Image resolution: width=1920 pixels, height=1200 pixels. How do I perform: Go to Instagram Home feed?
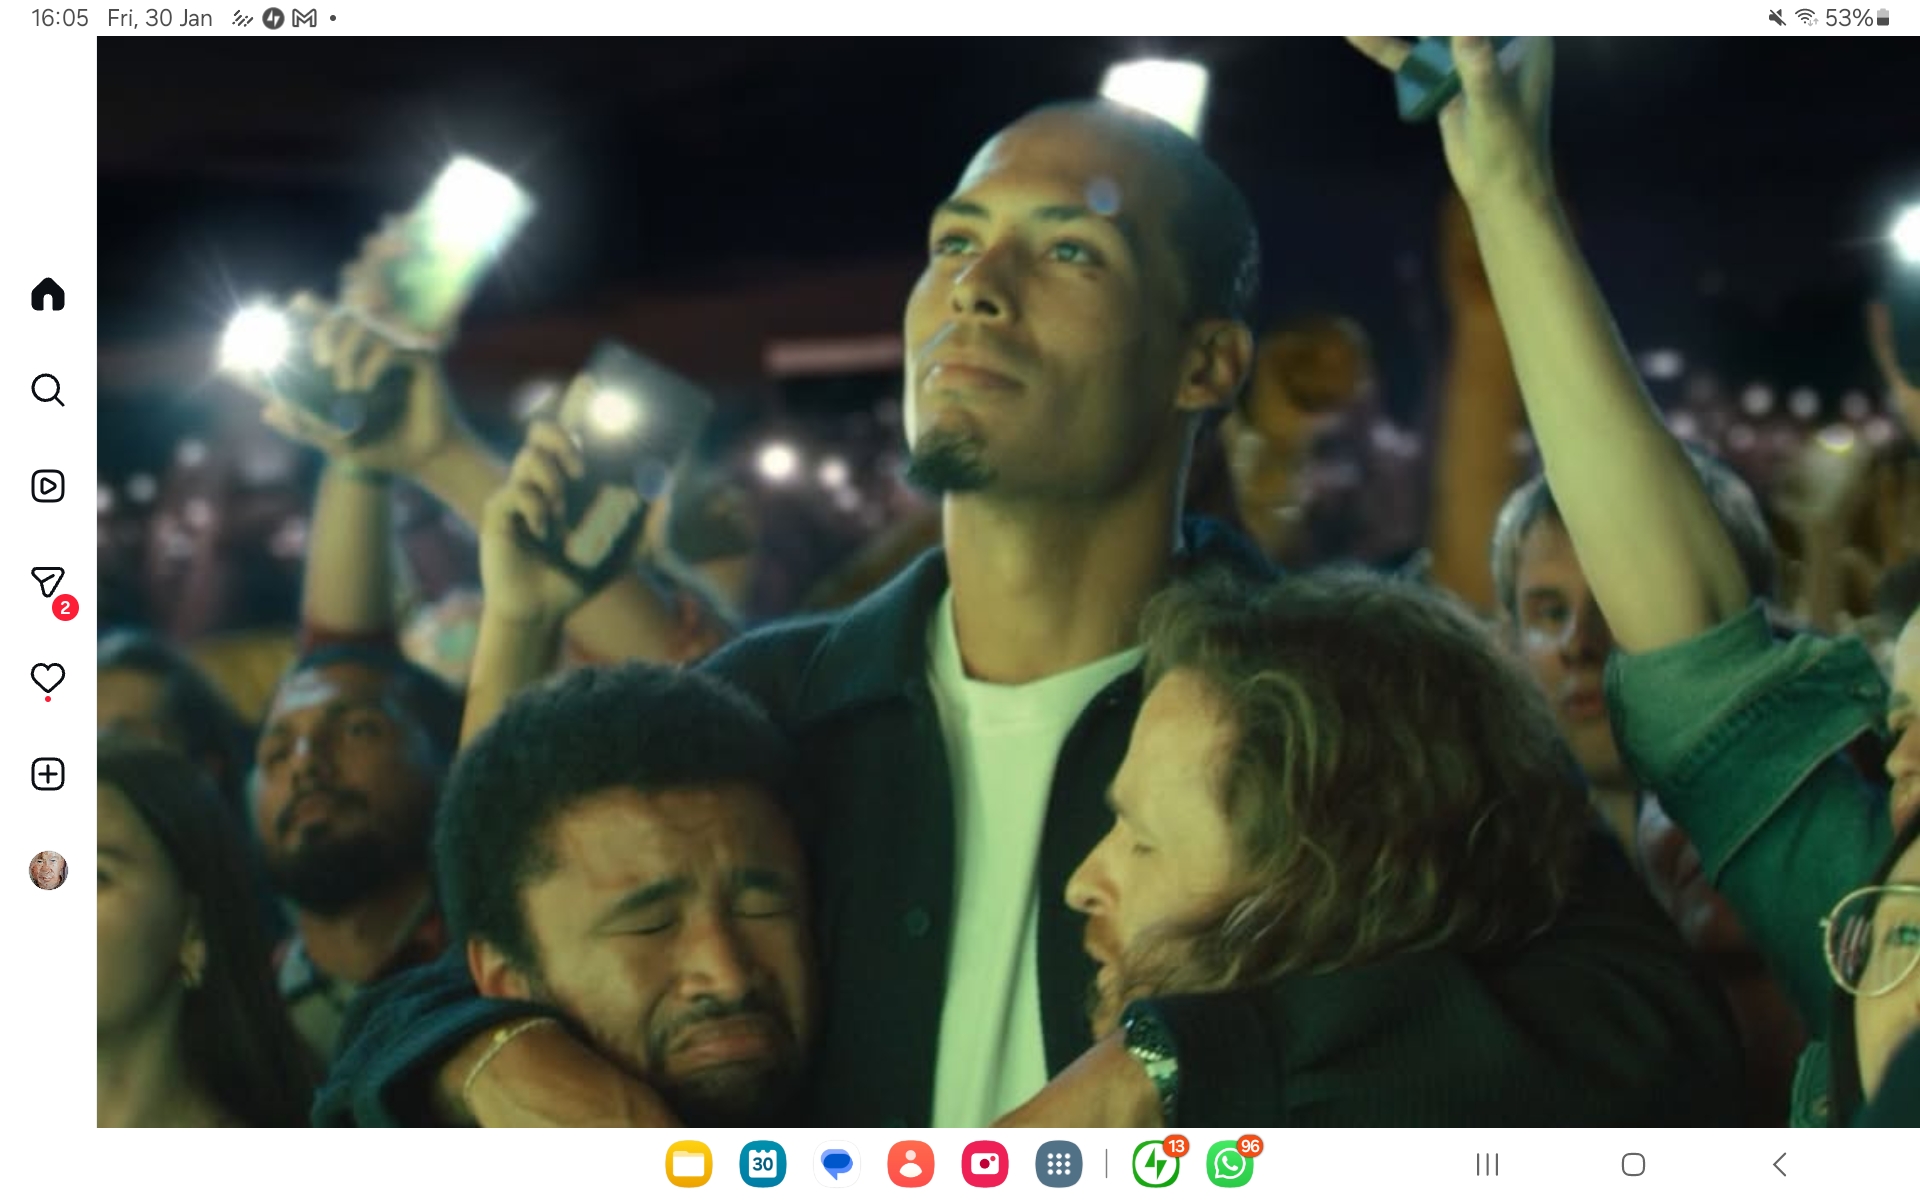[x=48, y=295]
